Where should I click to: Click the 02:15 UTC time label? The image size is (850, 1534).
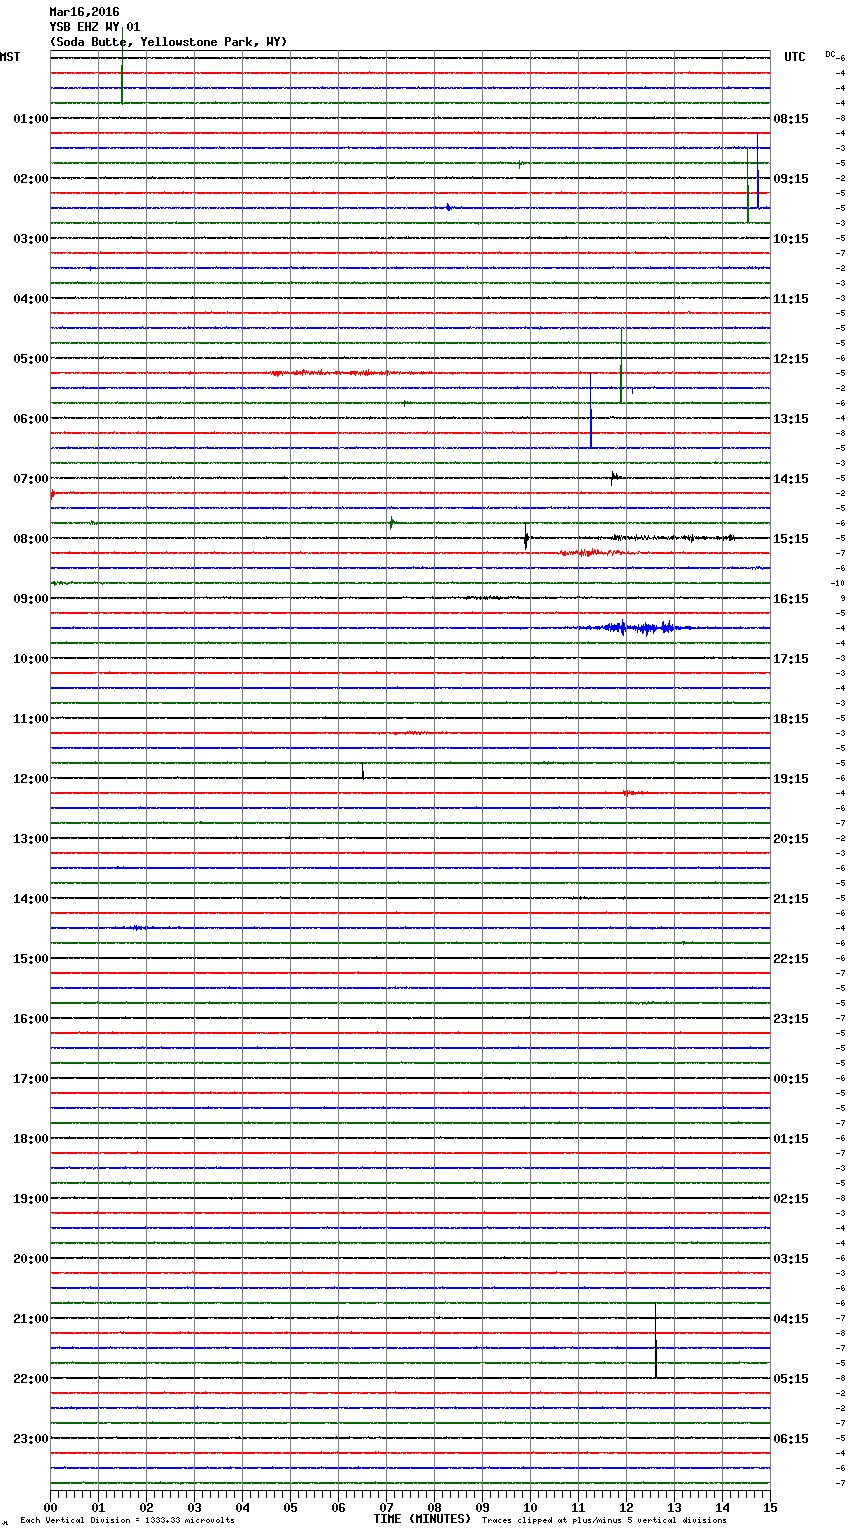tap(791, 1199)
